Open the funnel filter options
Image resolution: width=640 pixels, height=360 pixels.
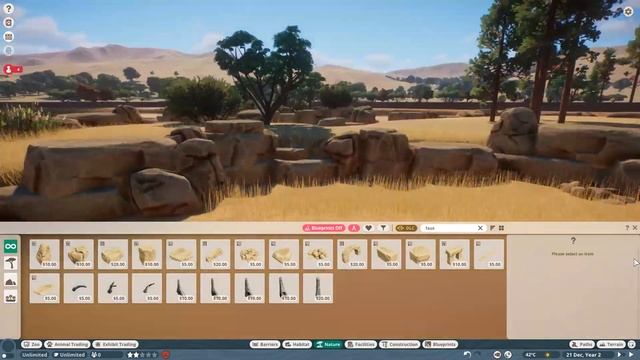click(x=383, y=228)
